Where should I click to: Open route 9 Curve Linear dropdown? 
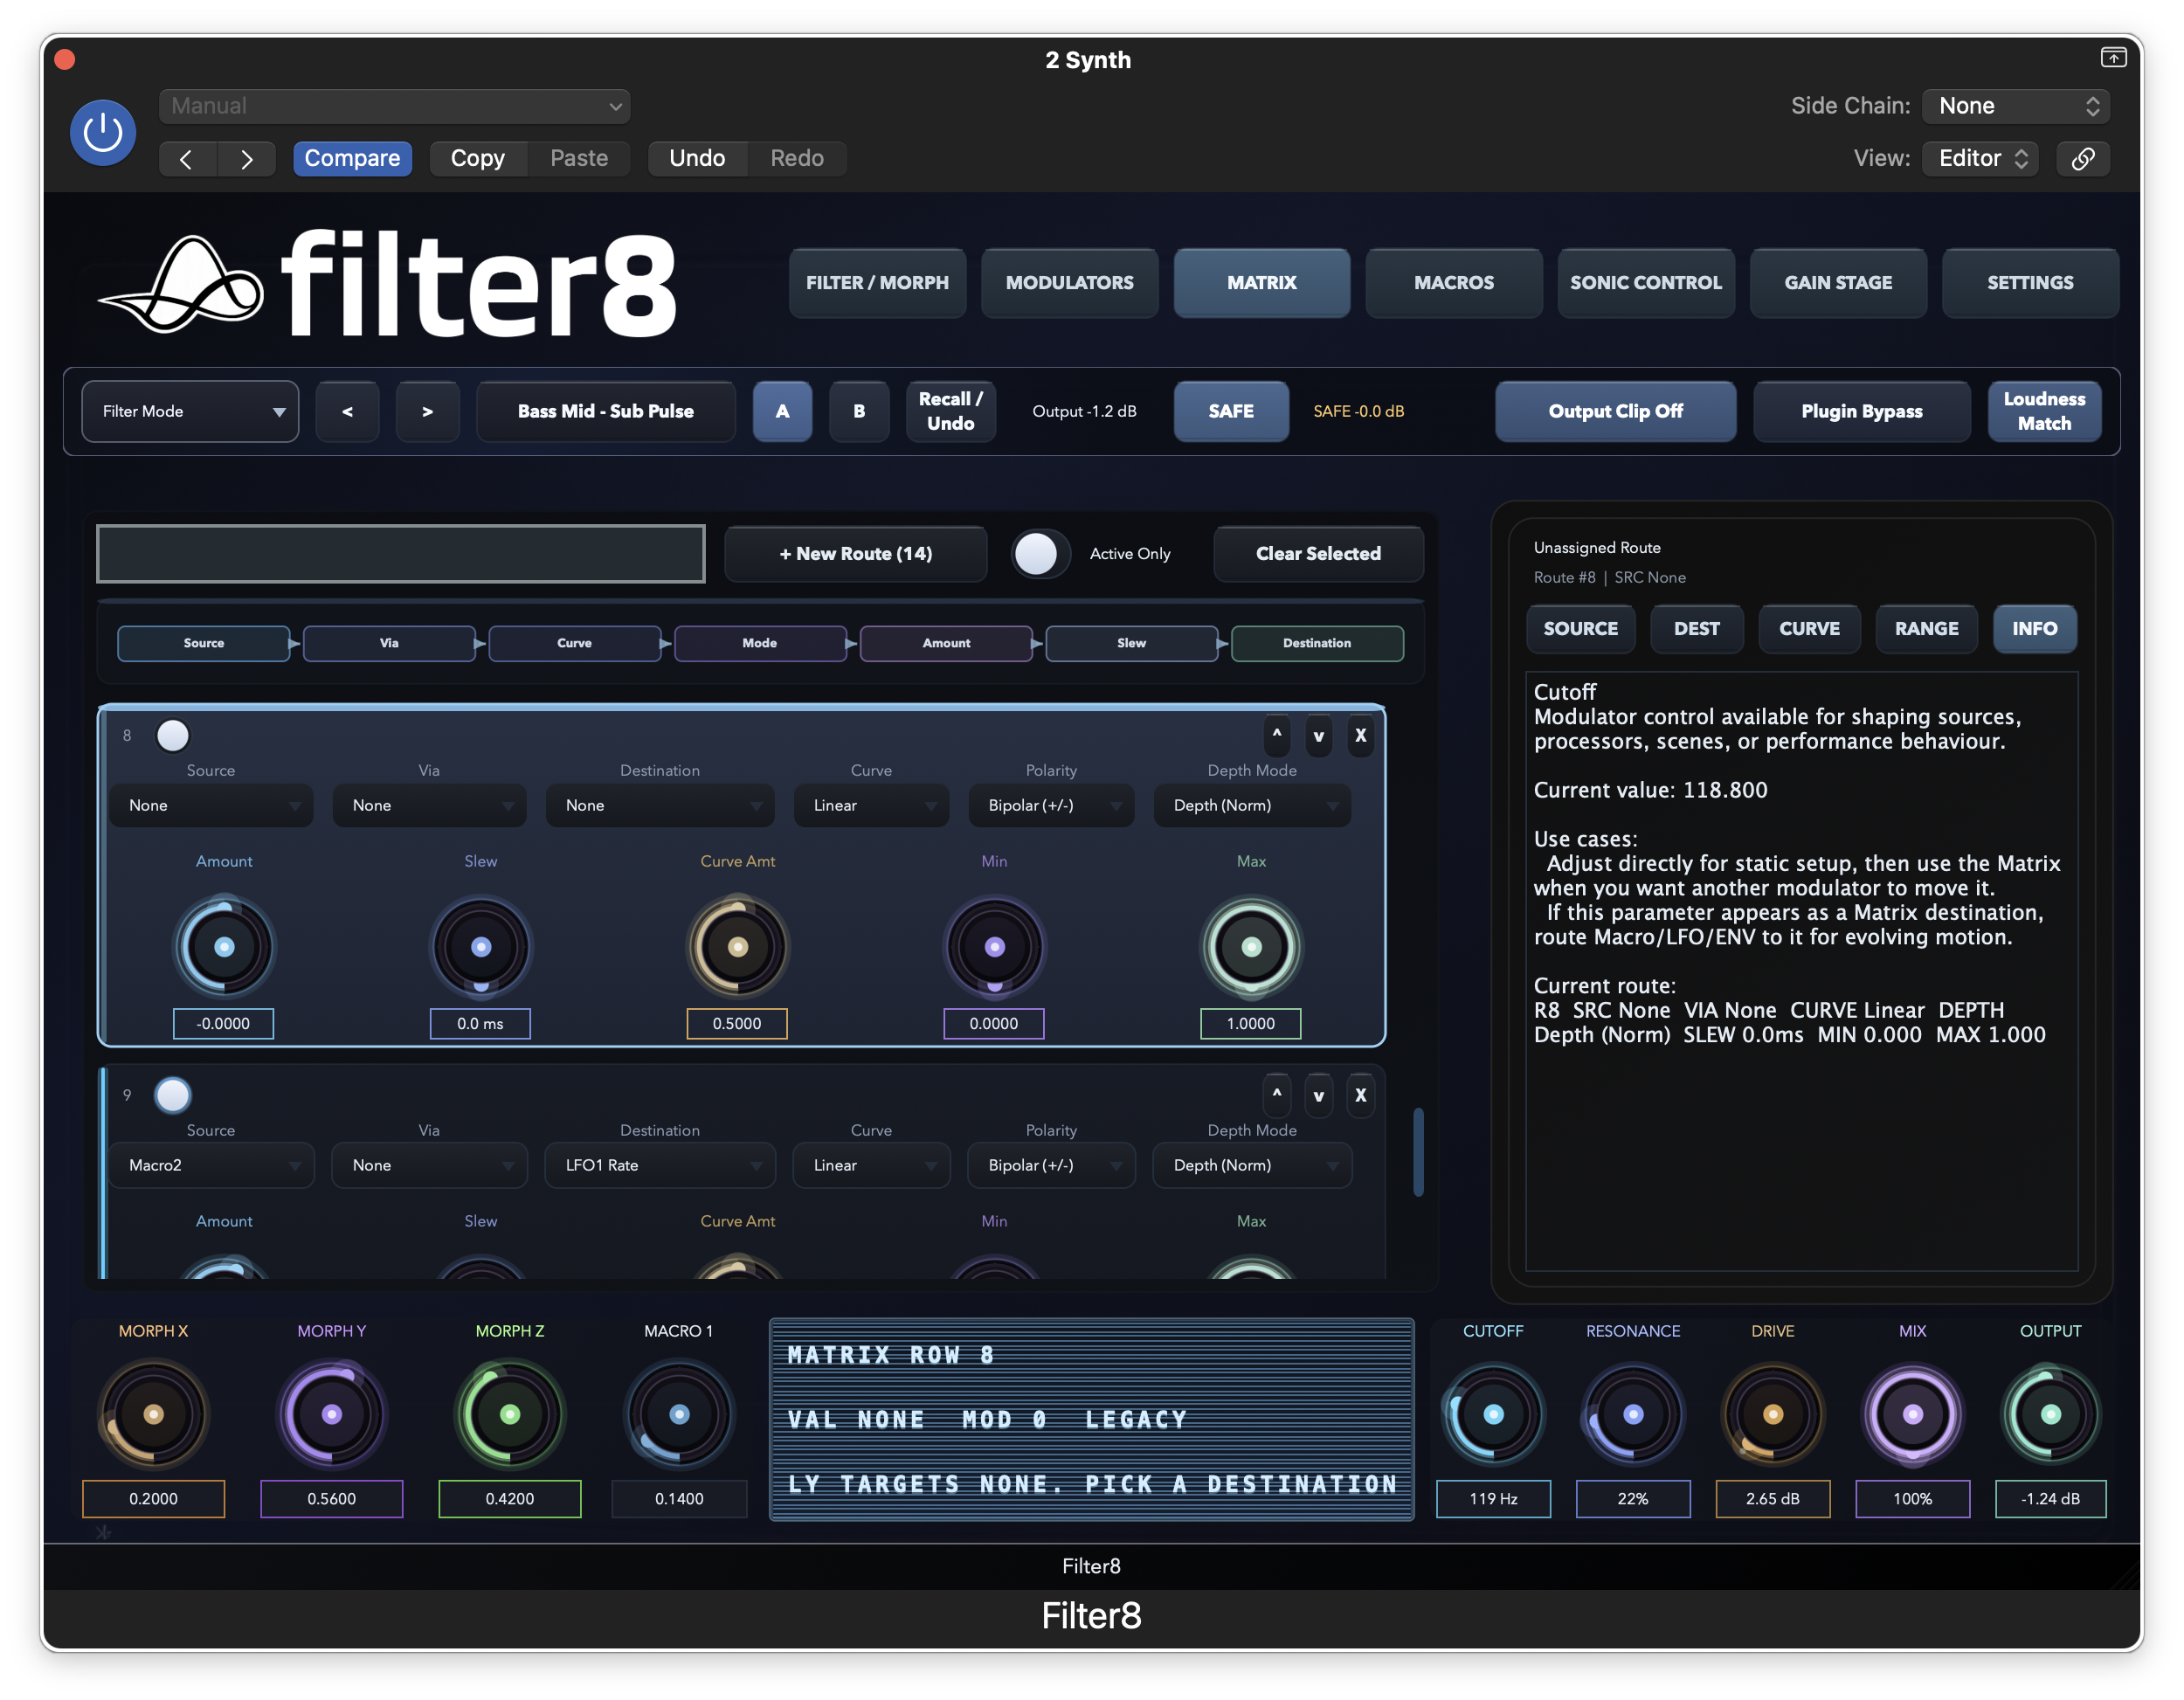click(x=871, y=1166)
